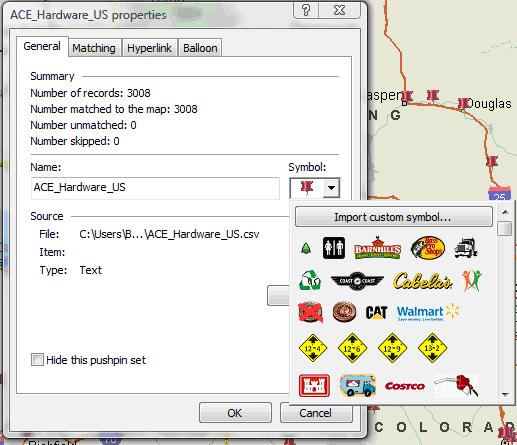This screenshot has height=445, width=517.
Task: Choose the recycling symbol icon
Action: click(310, 280)
